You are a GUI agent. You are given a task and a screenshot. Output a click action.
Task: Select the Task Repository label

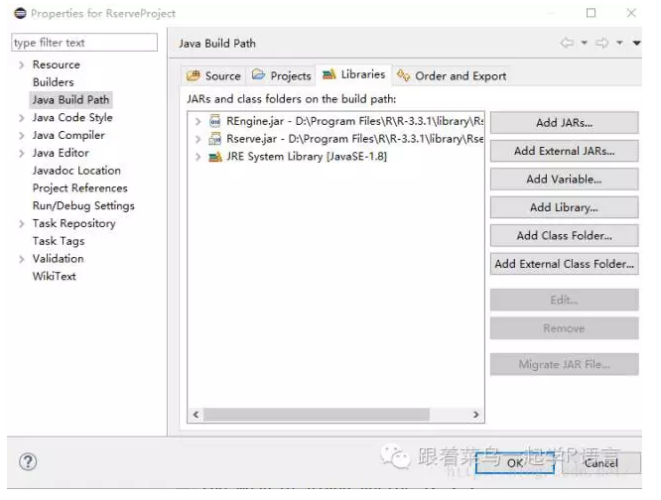point(74,223)
